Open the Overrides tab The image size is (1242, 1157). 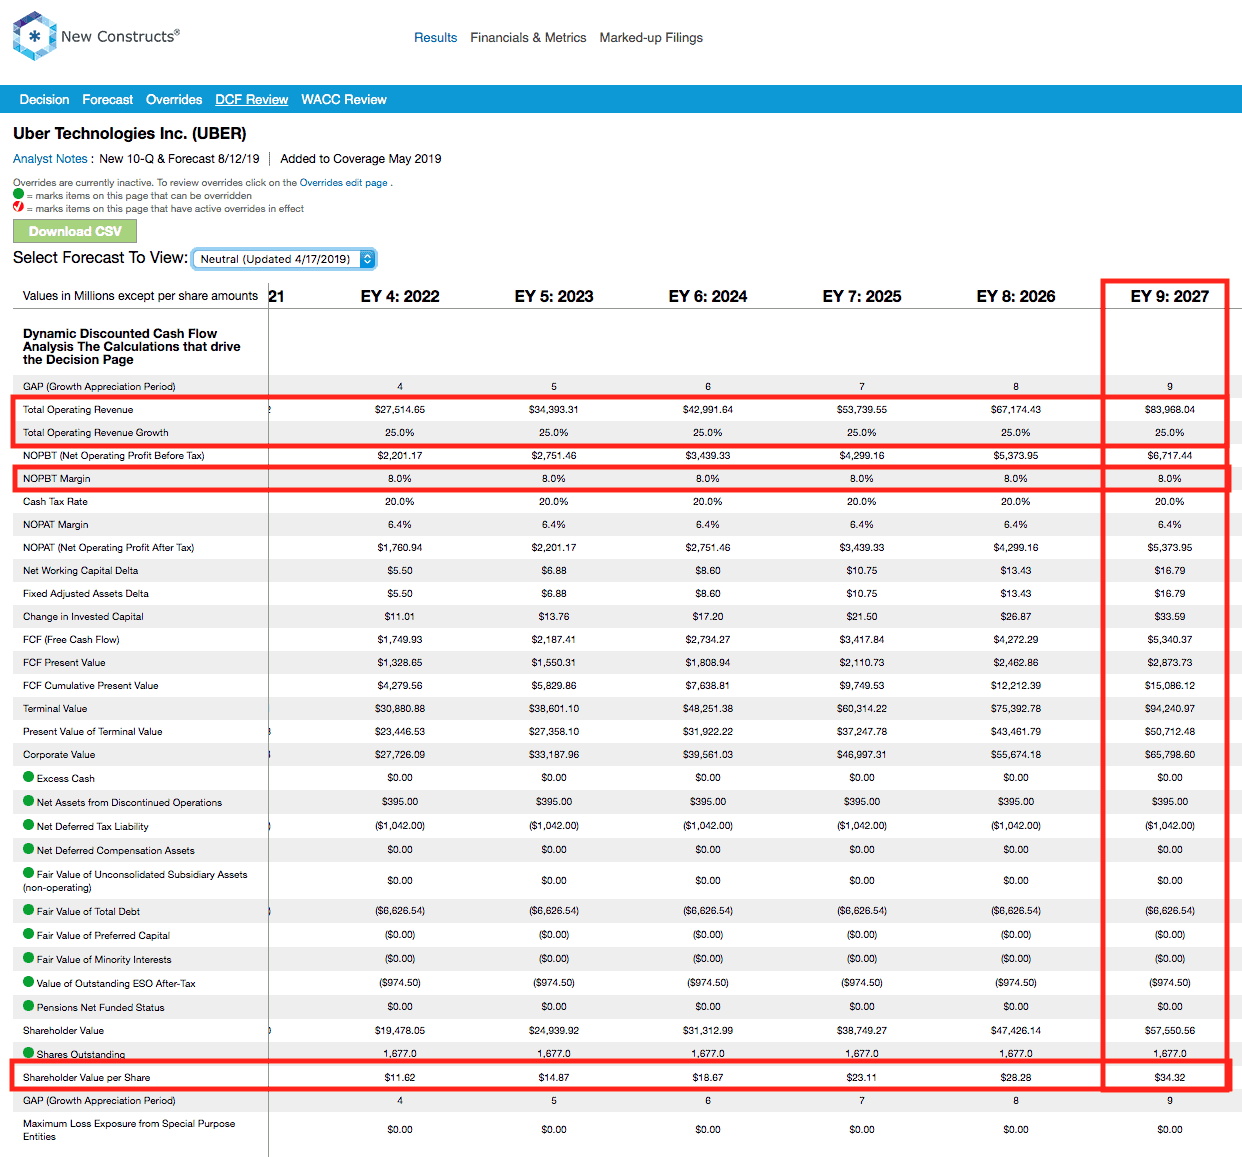point(174,100)
